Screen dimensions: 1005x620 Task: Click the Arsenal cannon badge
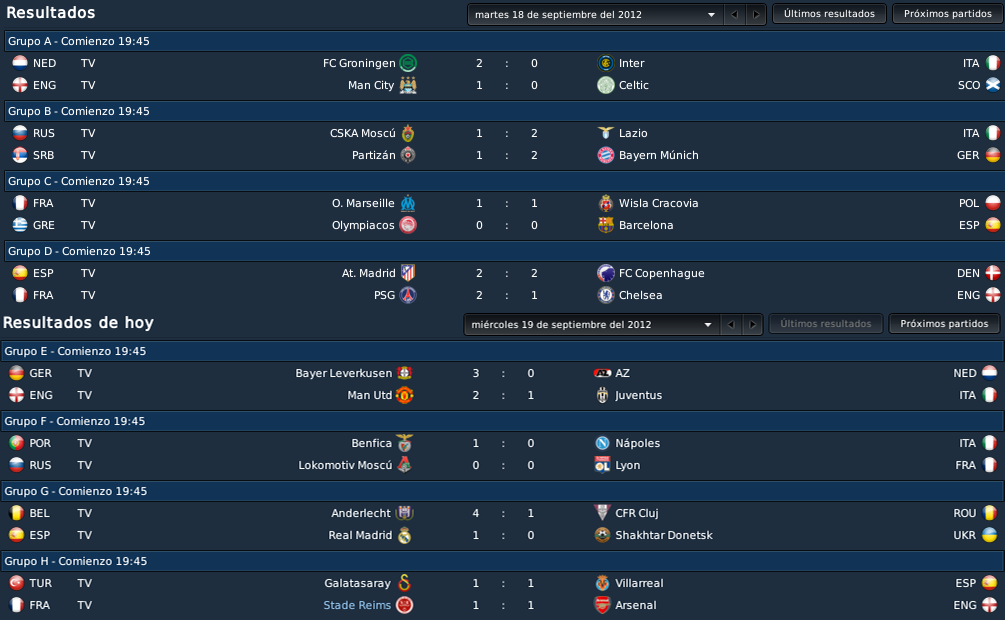point(602,605)
